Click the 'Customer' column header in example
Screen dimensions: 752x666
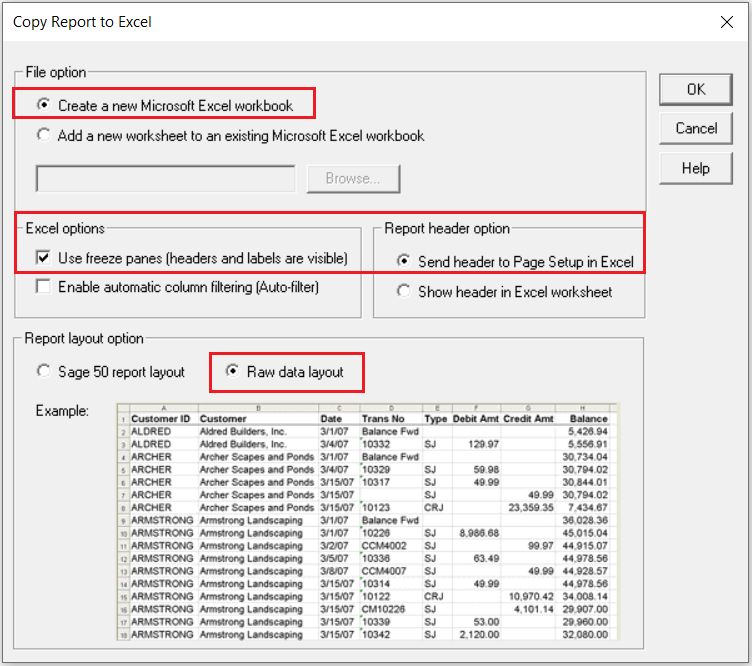point(223,419)
